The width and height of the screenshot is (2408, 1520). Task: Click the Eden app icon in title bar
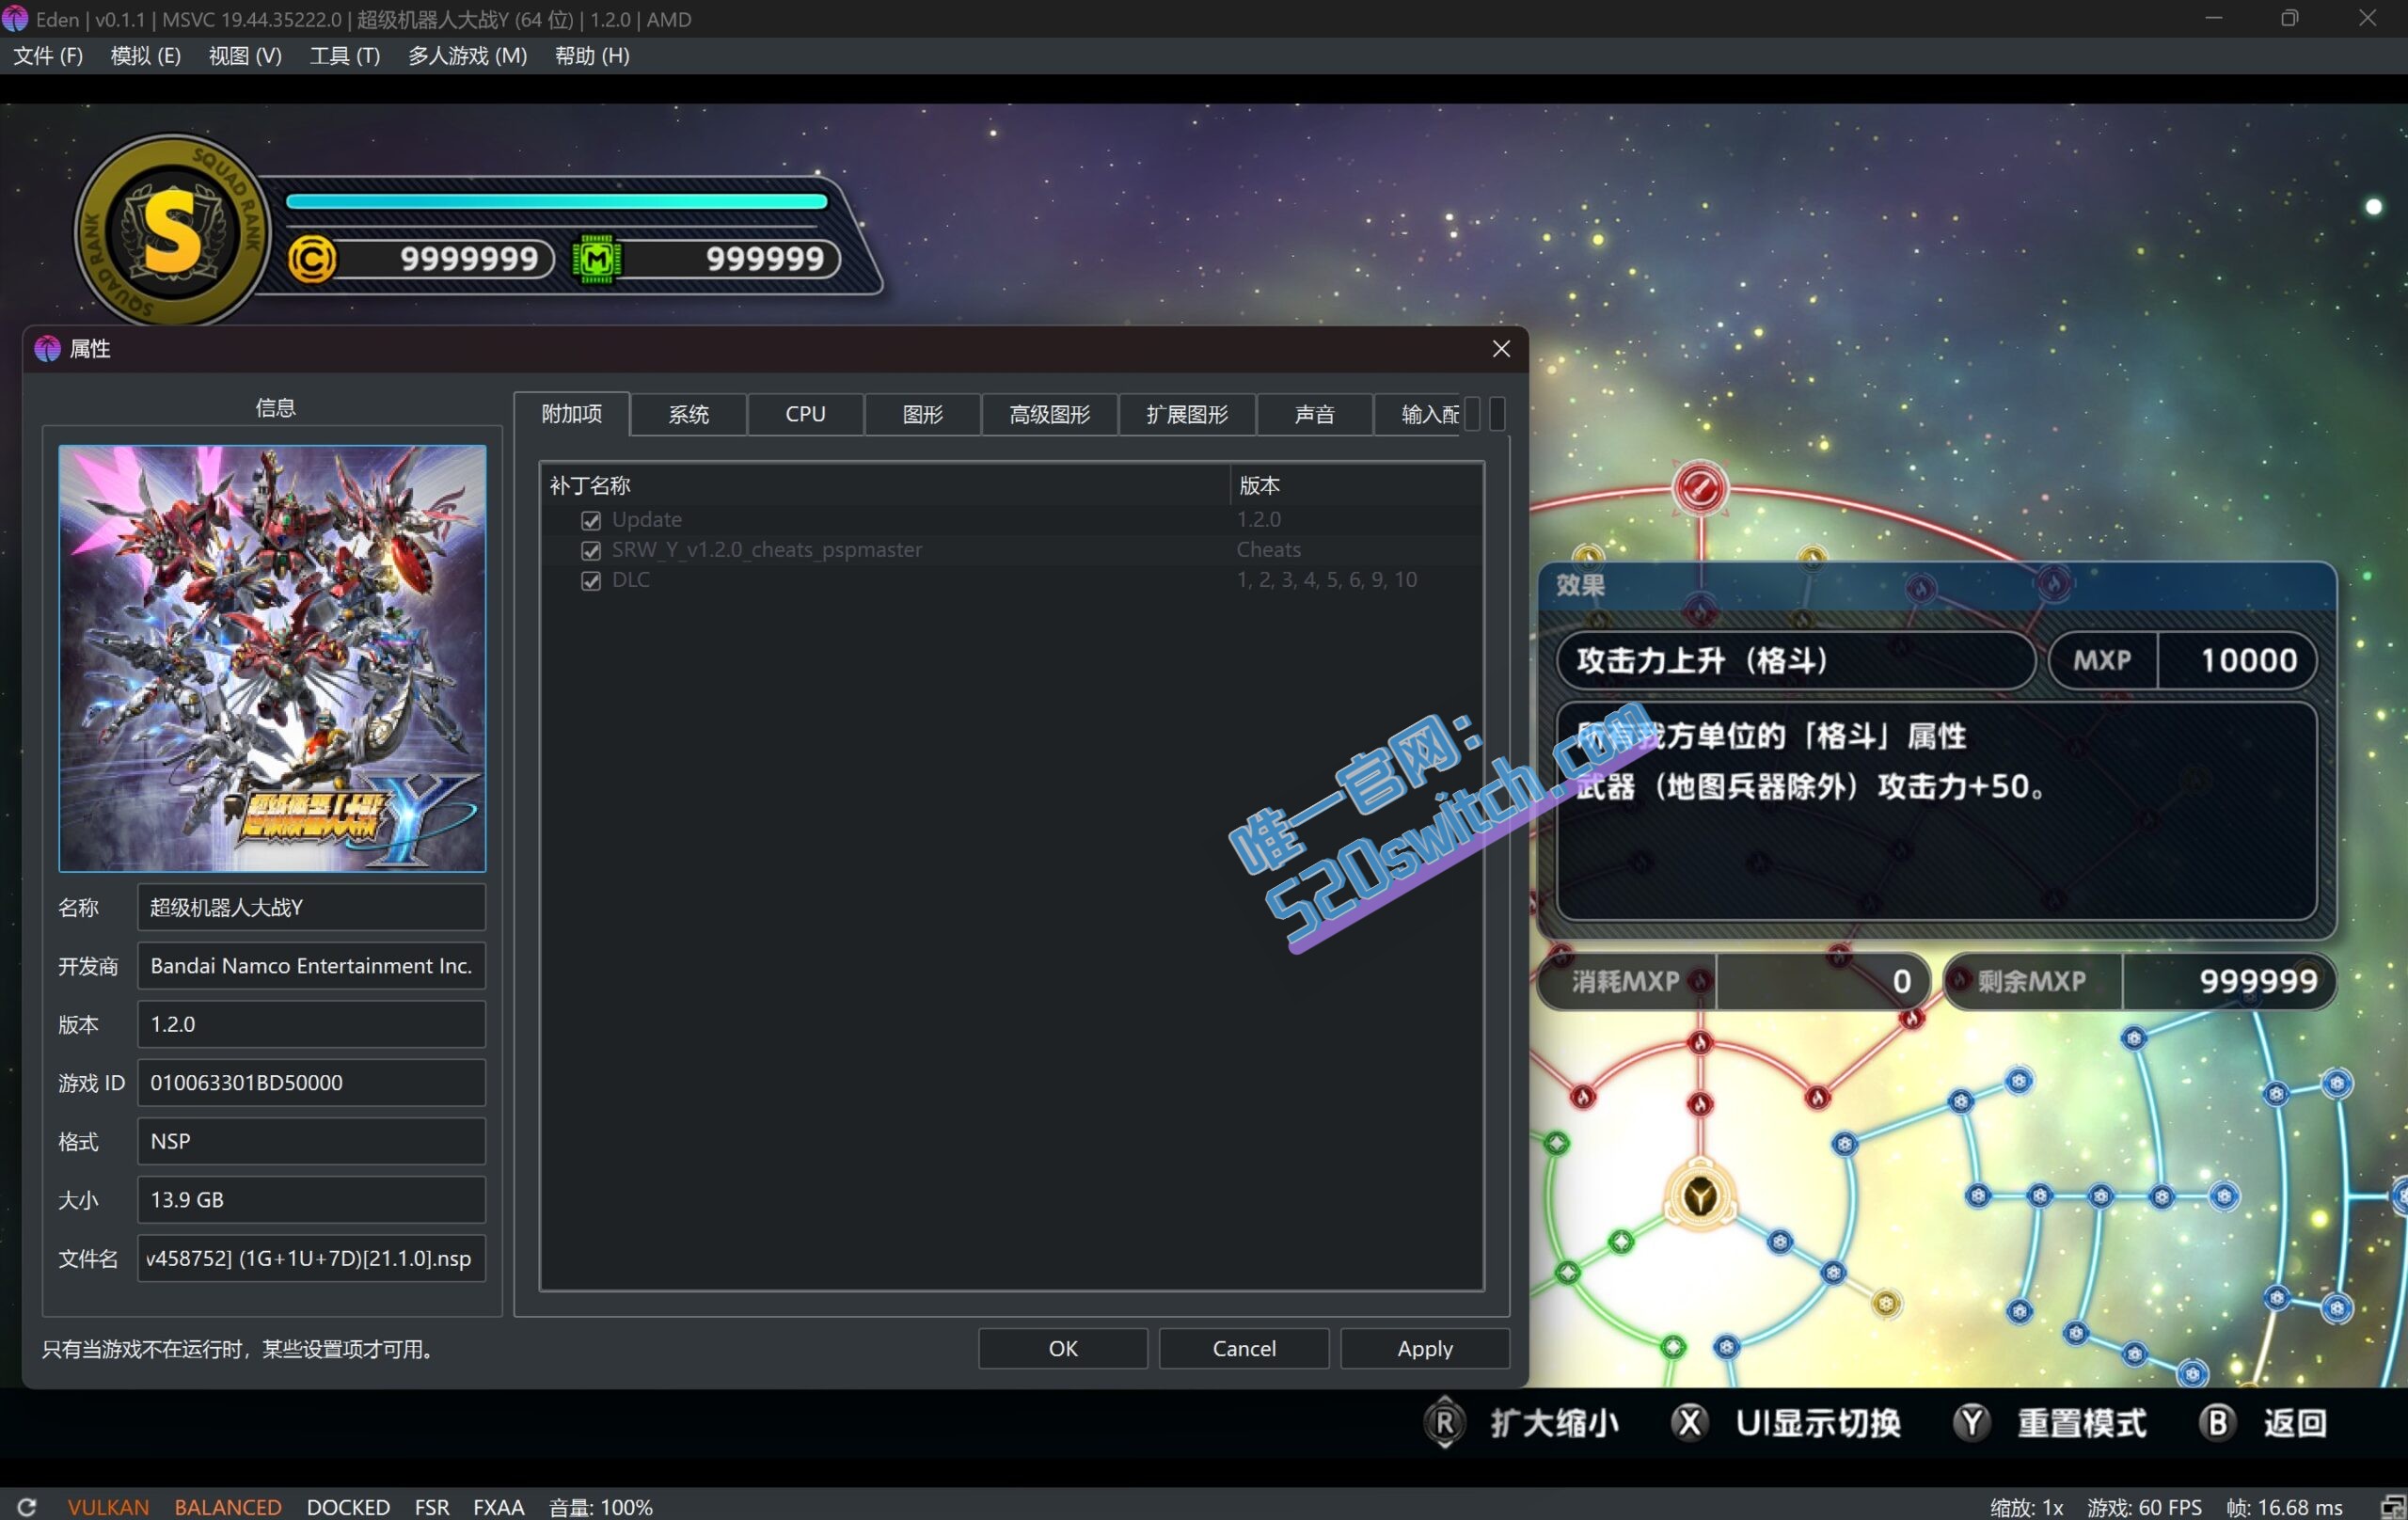[15, 18]
